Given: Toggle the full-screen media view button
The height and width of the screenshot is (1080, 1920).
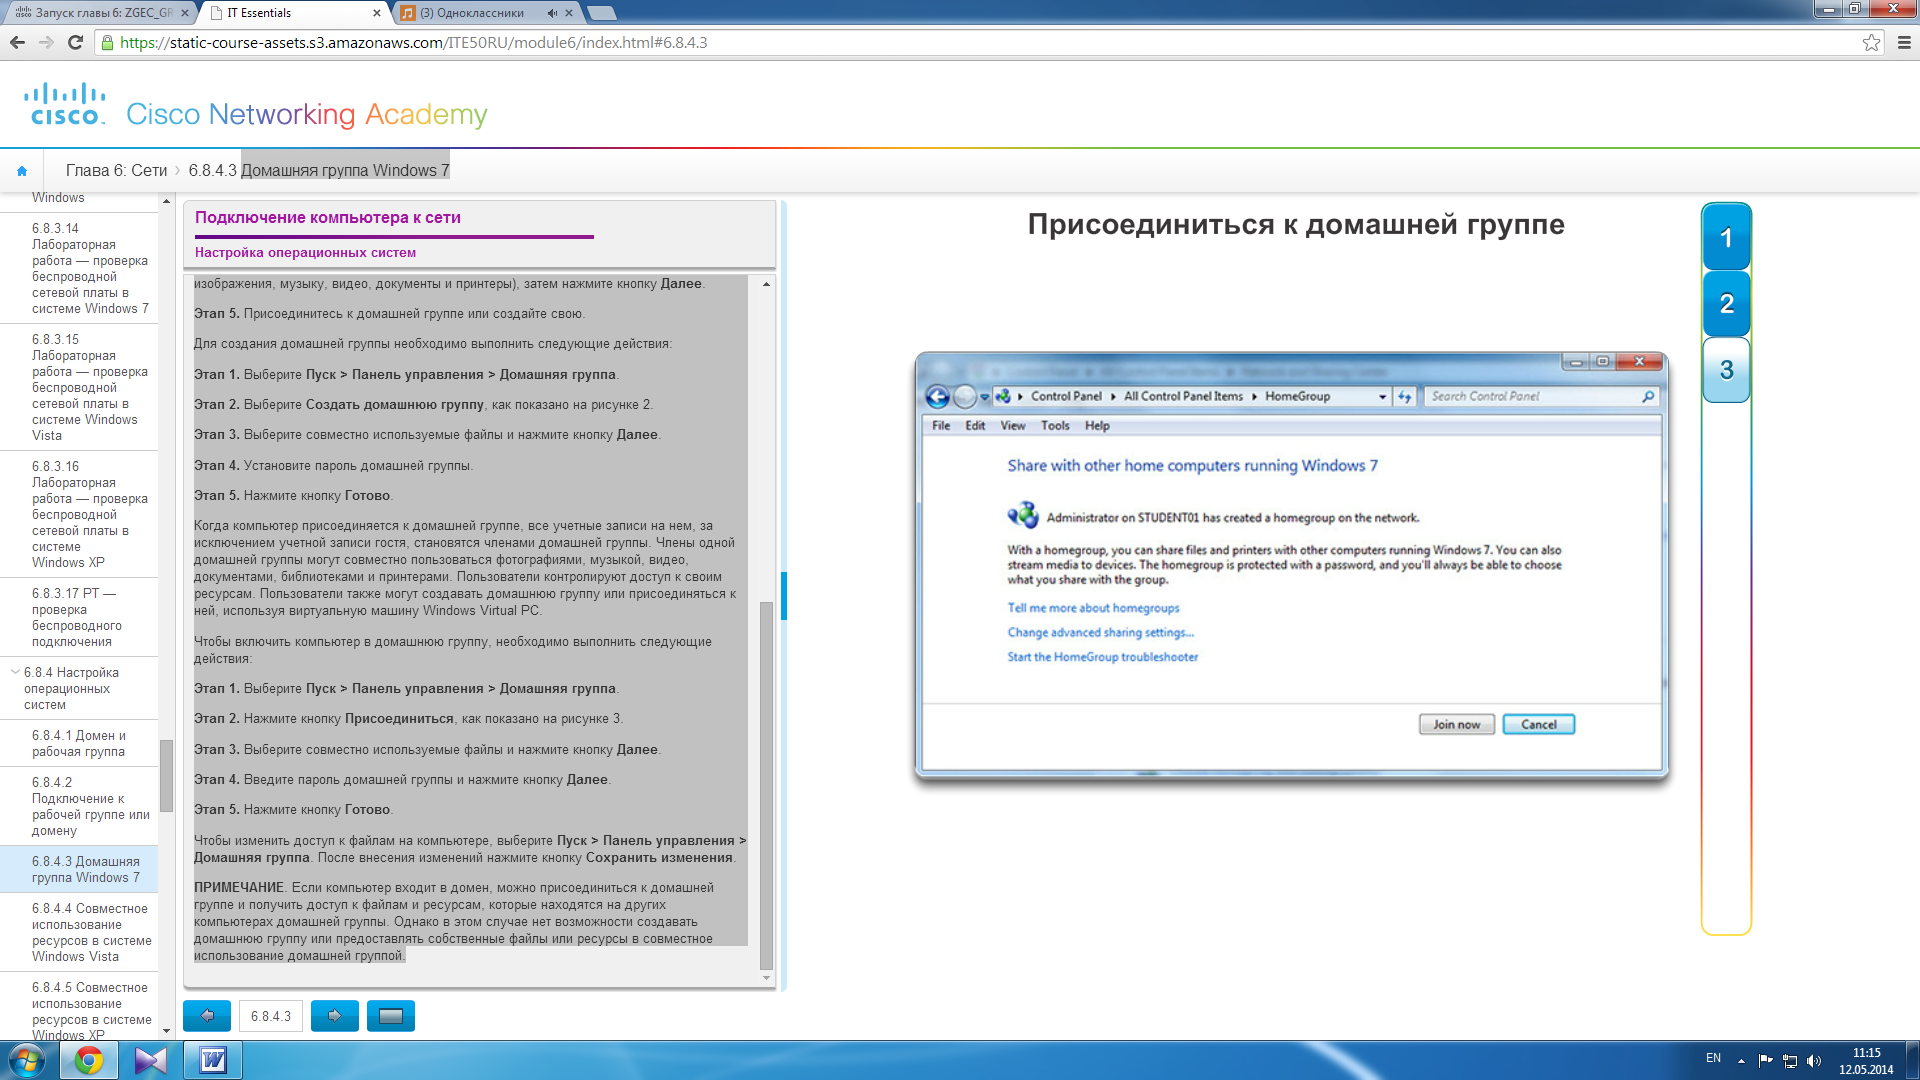Looking at the screenshot, I should pos(391,1016).
